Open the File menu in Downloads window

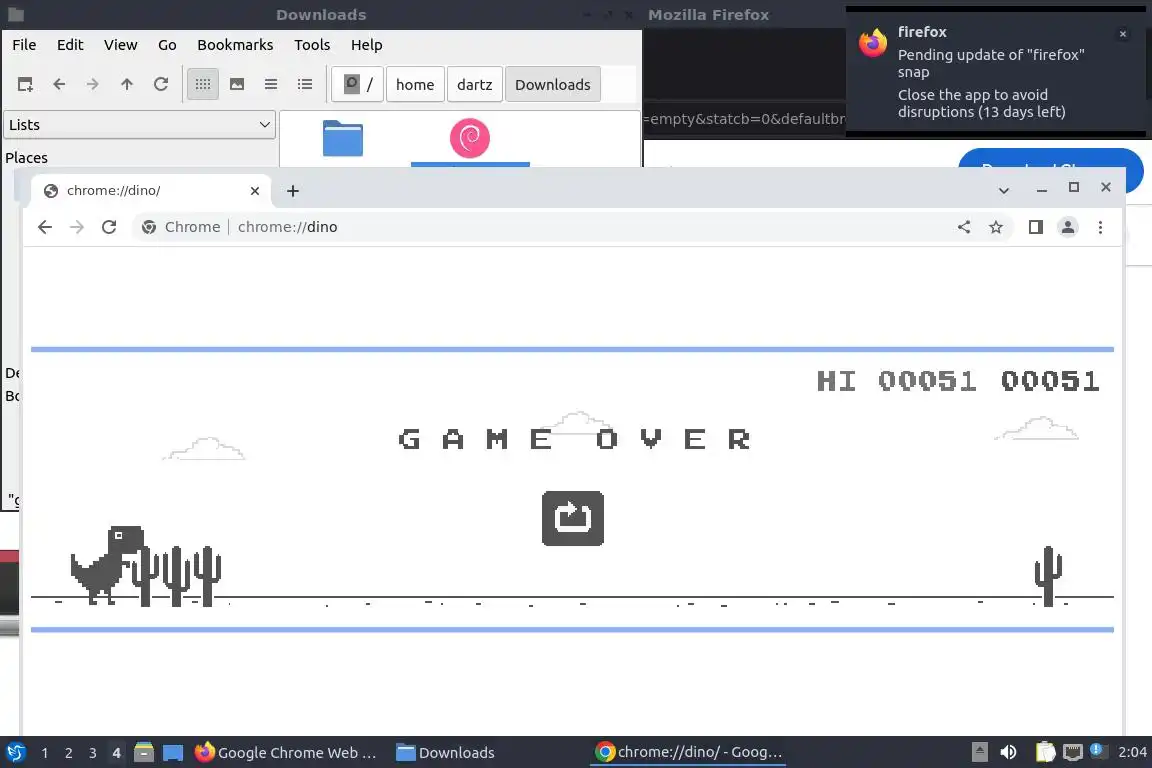[24, 45]
